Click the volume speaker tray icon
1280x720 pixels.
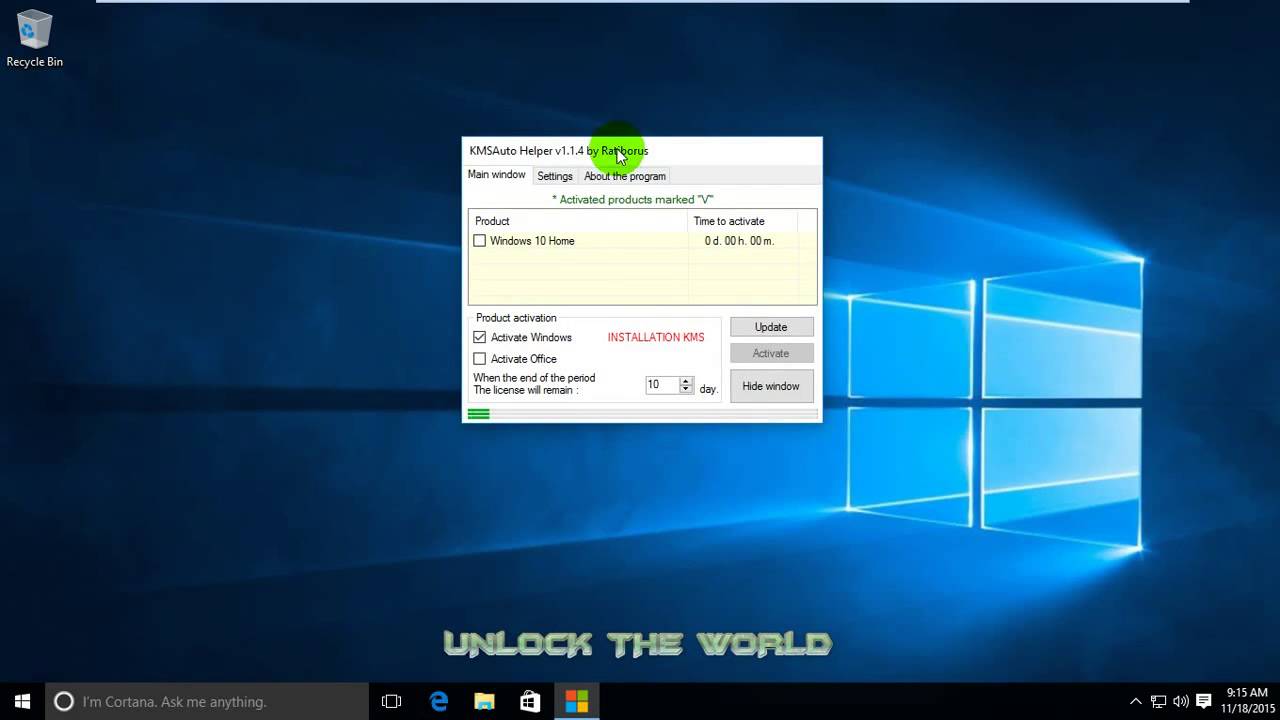point(1180,702)
